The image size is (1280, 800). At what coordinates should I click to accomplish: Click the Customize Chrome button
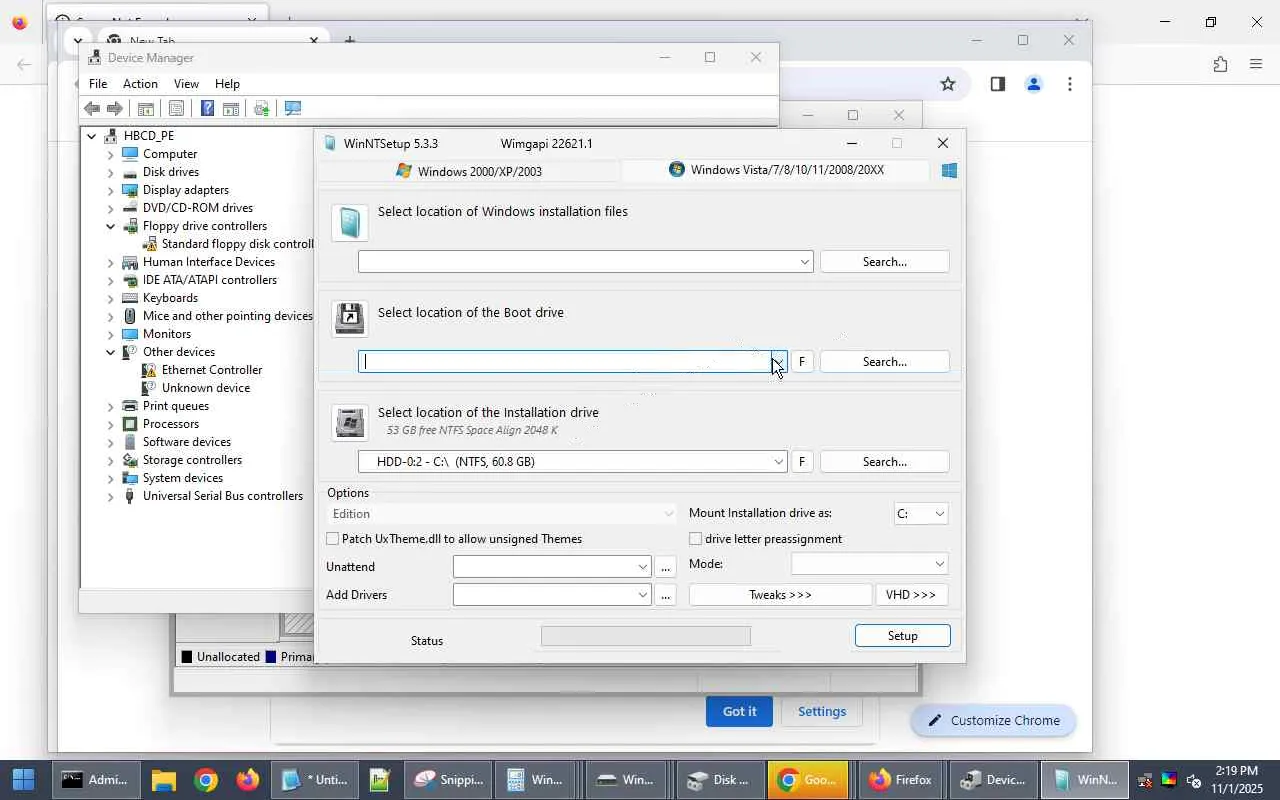pyautogui.click(x=993, y=720)
